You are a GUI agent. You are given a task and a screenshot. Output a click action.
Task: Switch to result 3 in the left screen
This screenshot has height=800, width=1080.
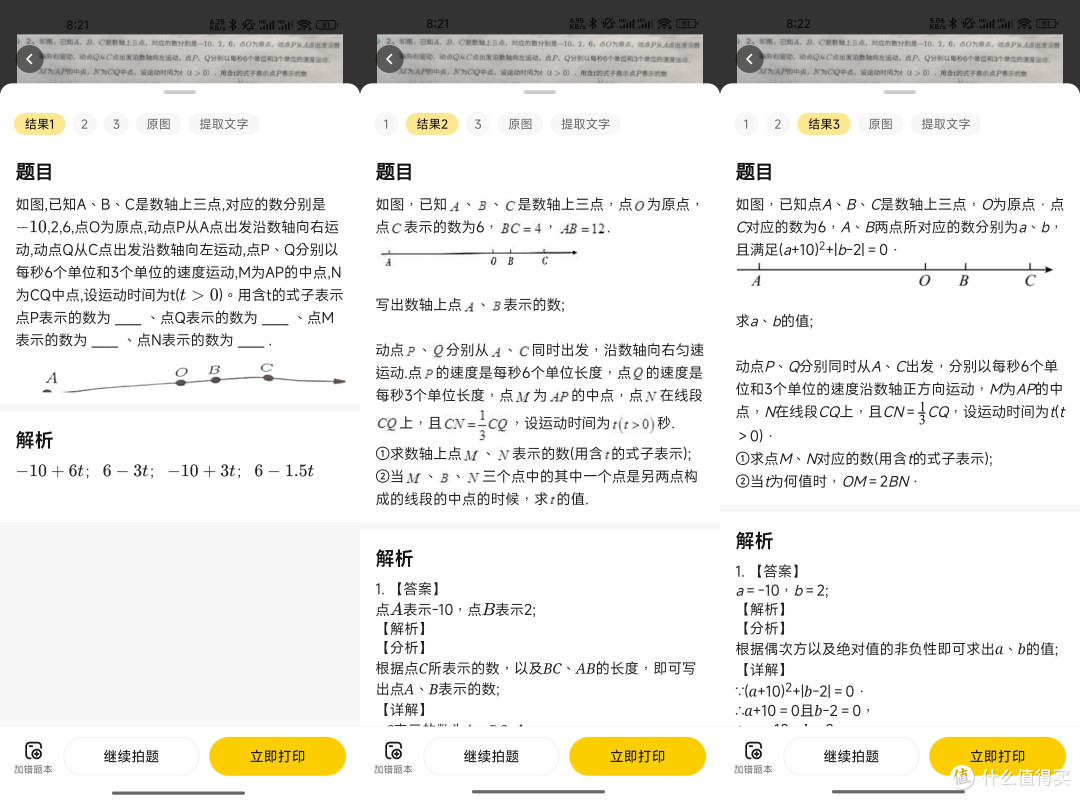click(x=116, y=124)
